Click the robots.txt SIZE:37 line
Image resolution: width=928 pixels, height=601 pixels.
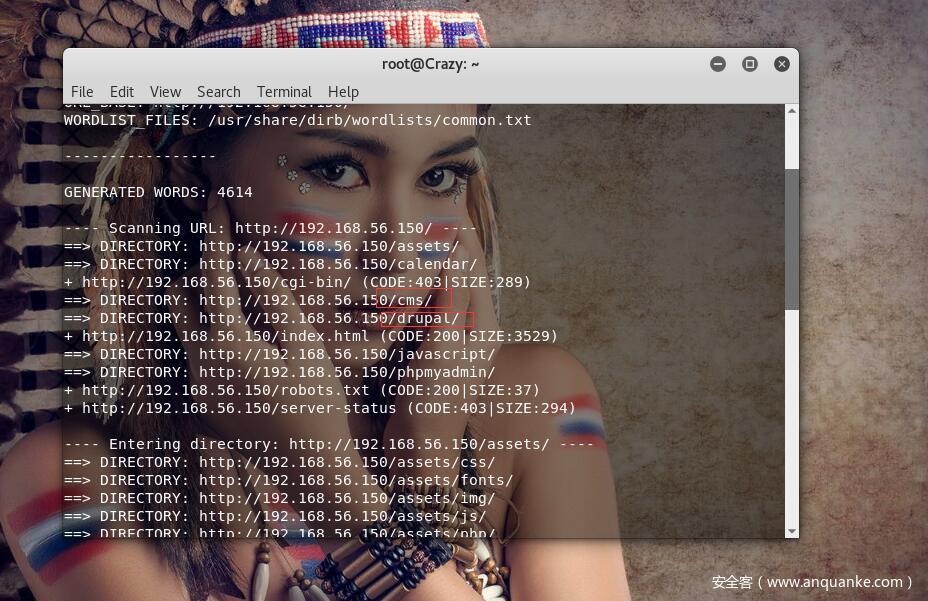(x=302, y=390)
